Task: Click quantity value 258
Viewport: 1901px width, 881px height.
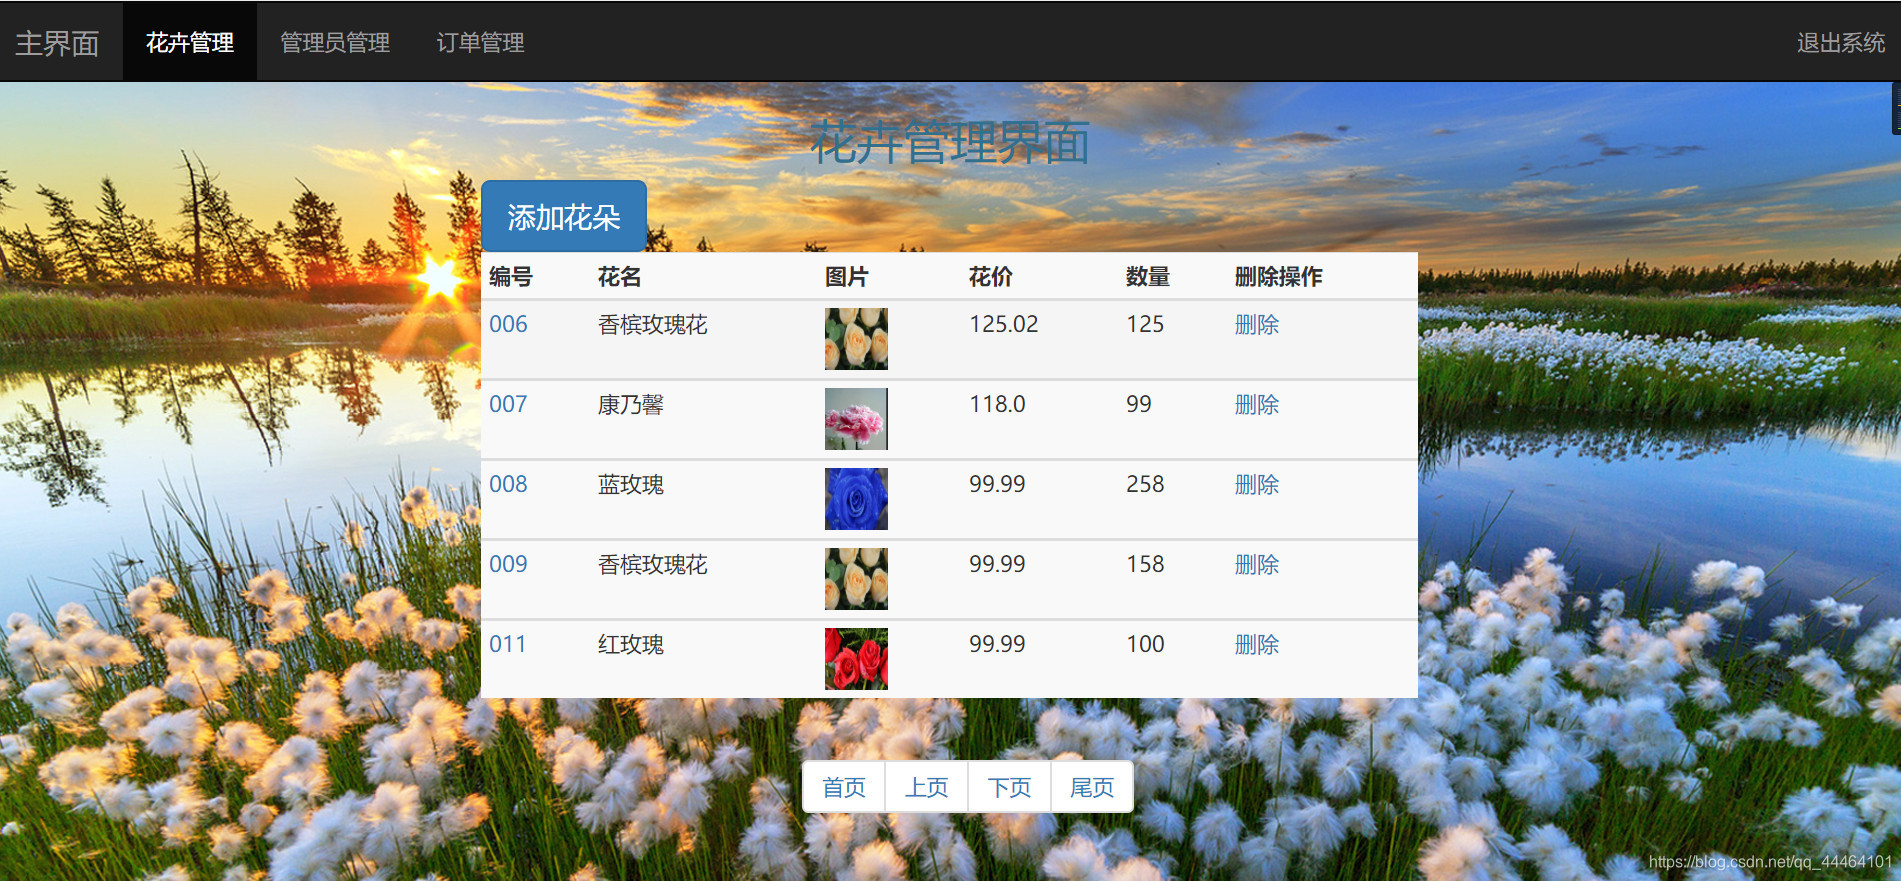Action: tap(1145, 484)
